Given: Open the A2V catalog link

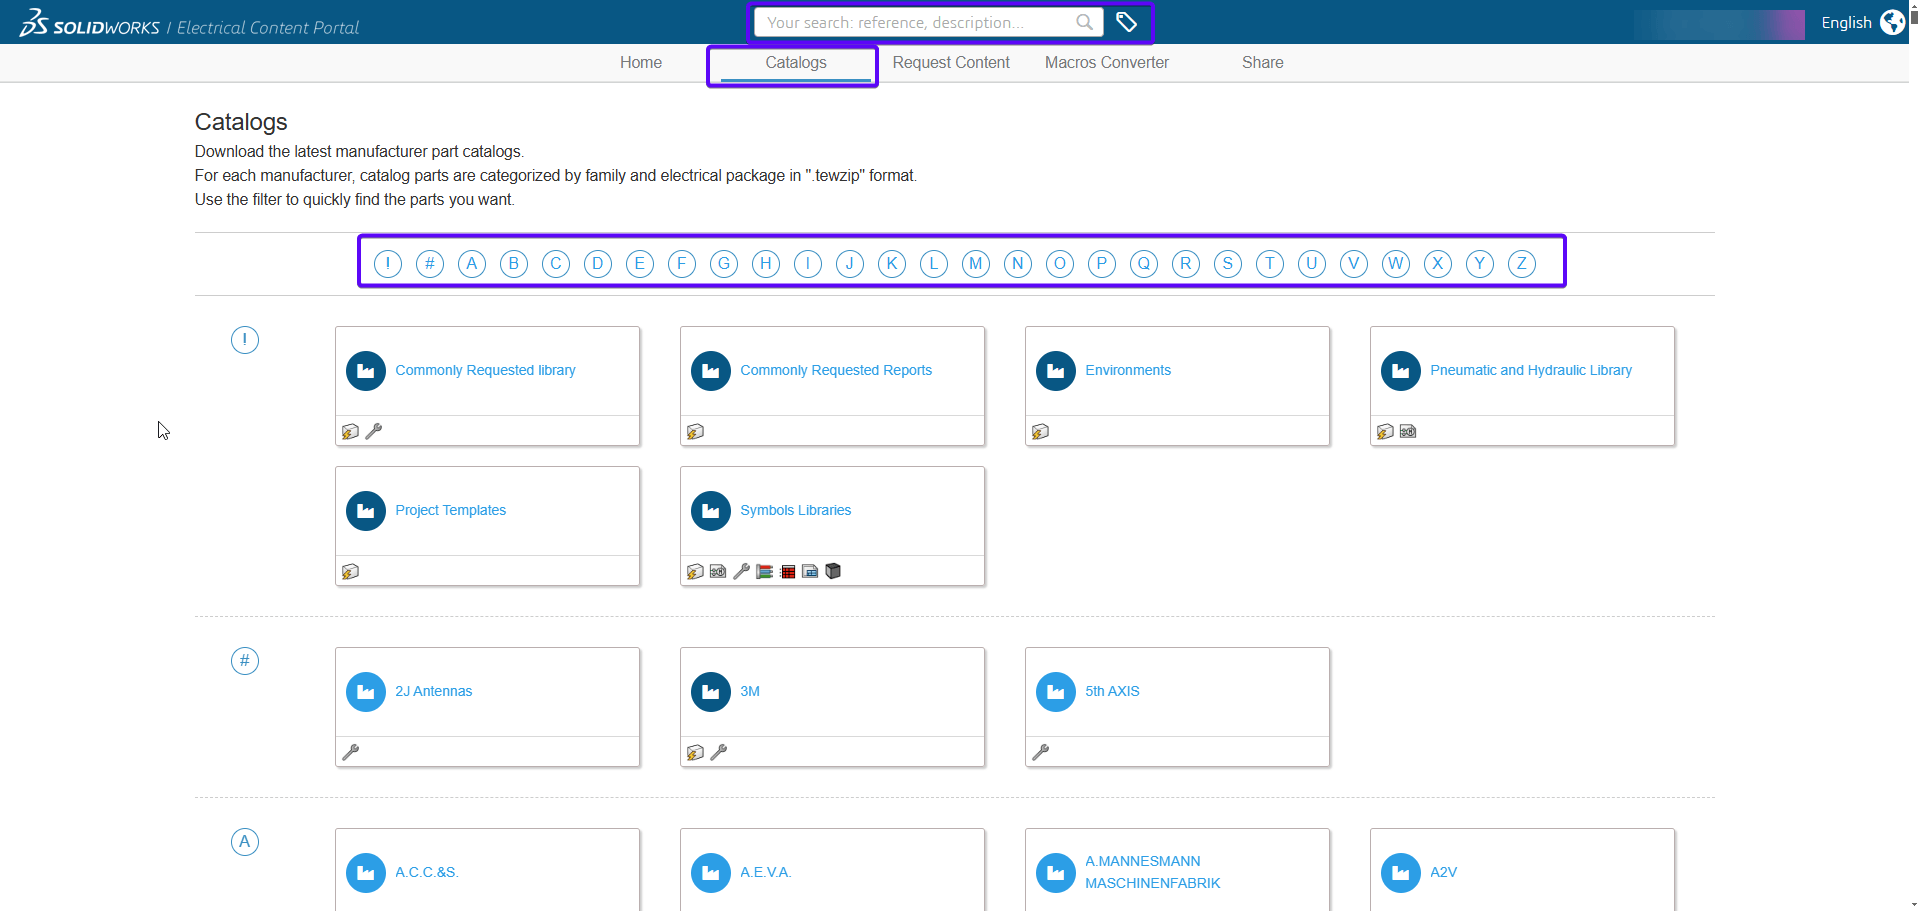Looking at the screenshot, I should [x=1443, y=872].
